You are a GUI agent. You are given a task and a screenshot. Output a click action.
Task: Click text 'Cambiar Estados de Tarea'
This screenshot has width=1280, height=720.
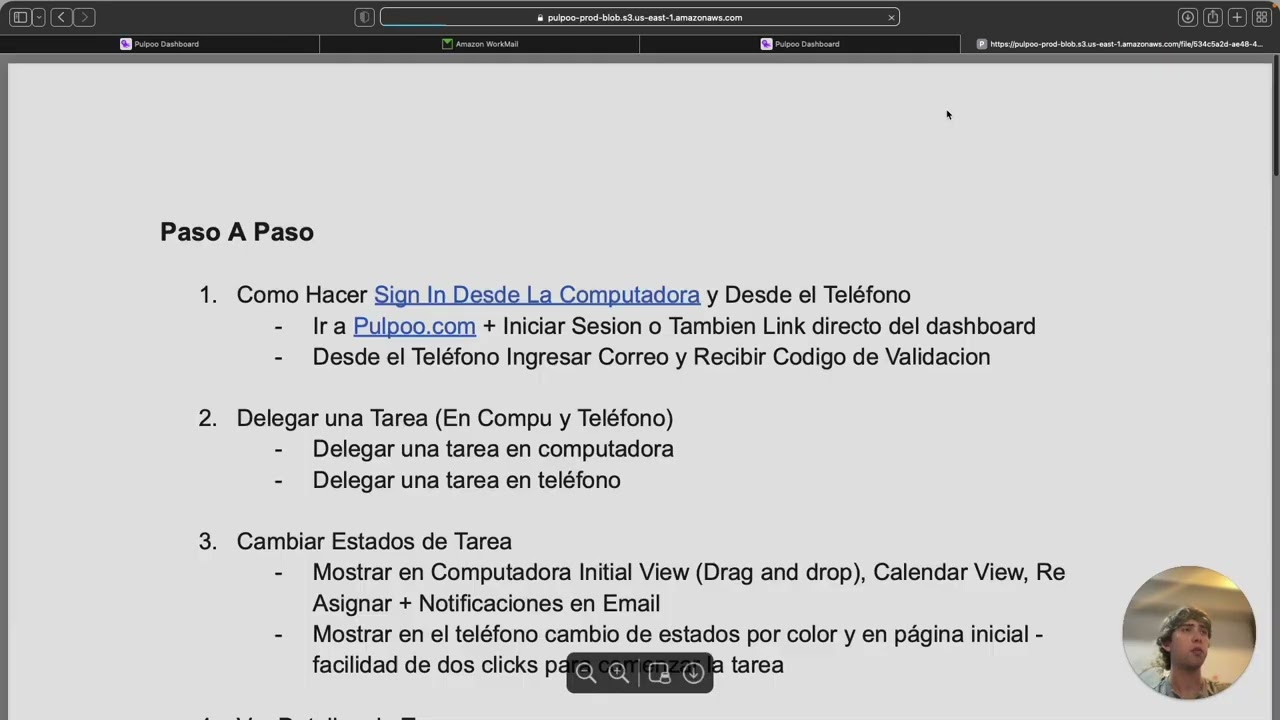coord(374,541)
